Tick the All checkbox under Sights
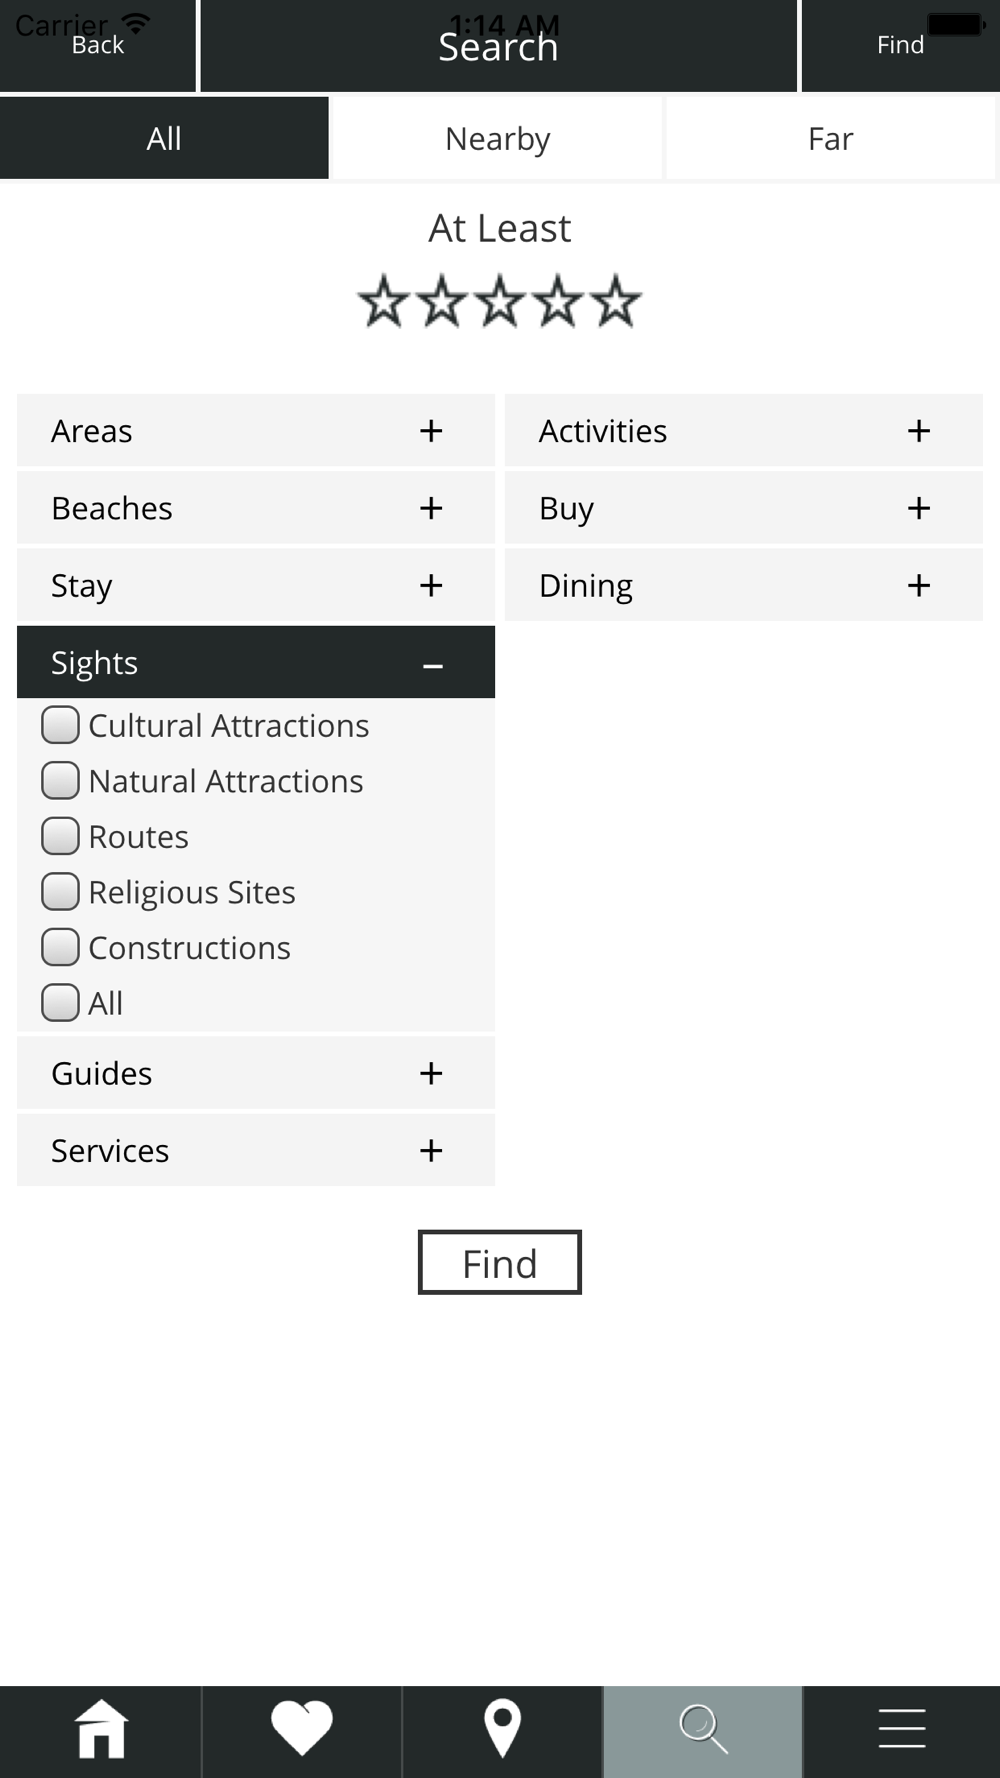This screenshot has height=1778, width=1000. coord(60,1003)
